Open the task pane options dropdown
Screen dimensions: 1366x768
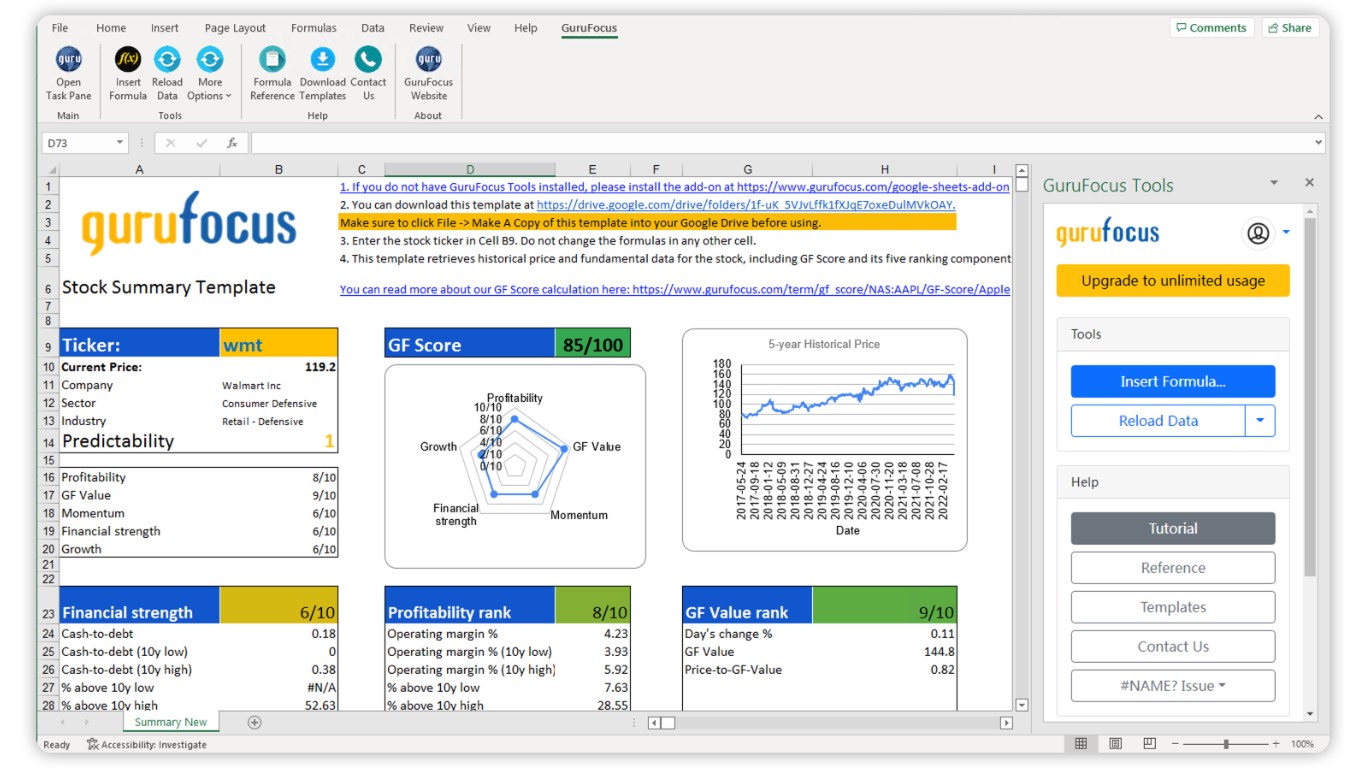tap(1274, 183)
